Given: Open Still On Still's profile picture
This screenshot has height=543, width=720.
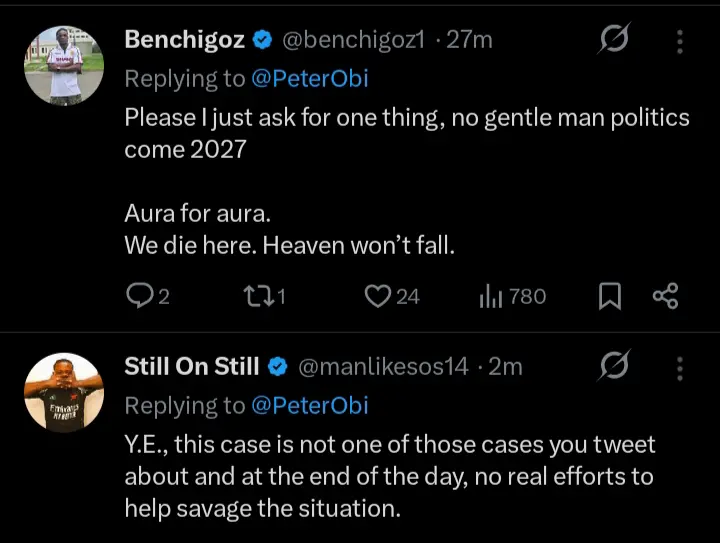Looking at the screenshot, I should [64, 393].
